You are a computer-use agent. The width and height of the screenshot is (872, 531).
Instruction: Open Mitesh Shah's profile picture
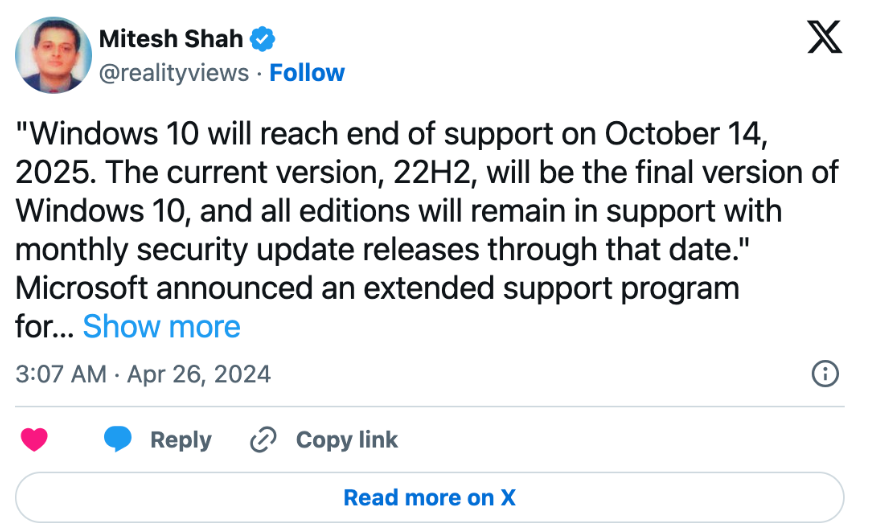(x=53, y=53)
